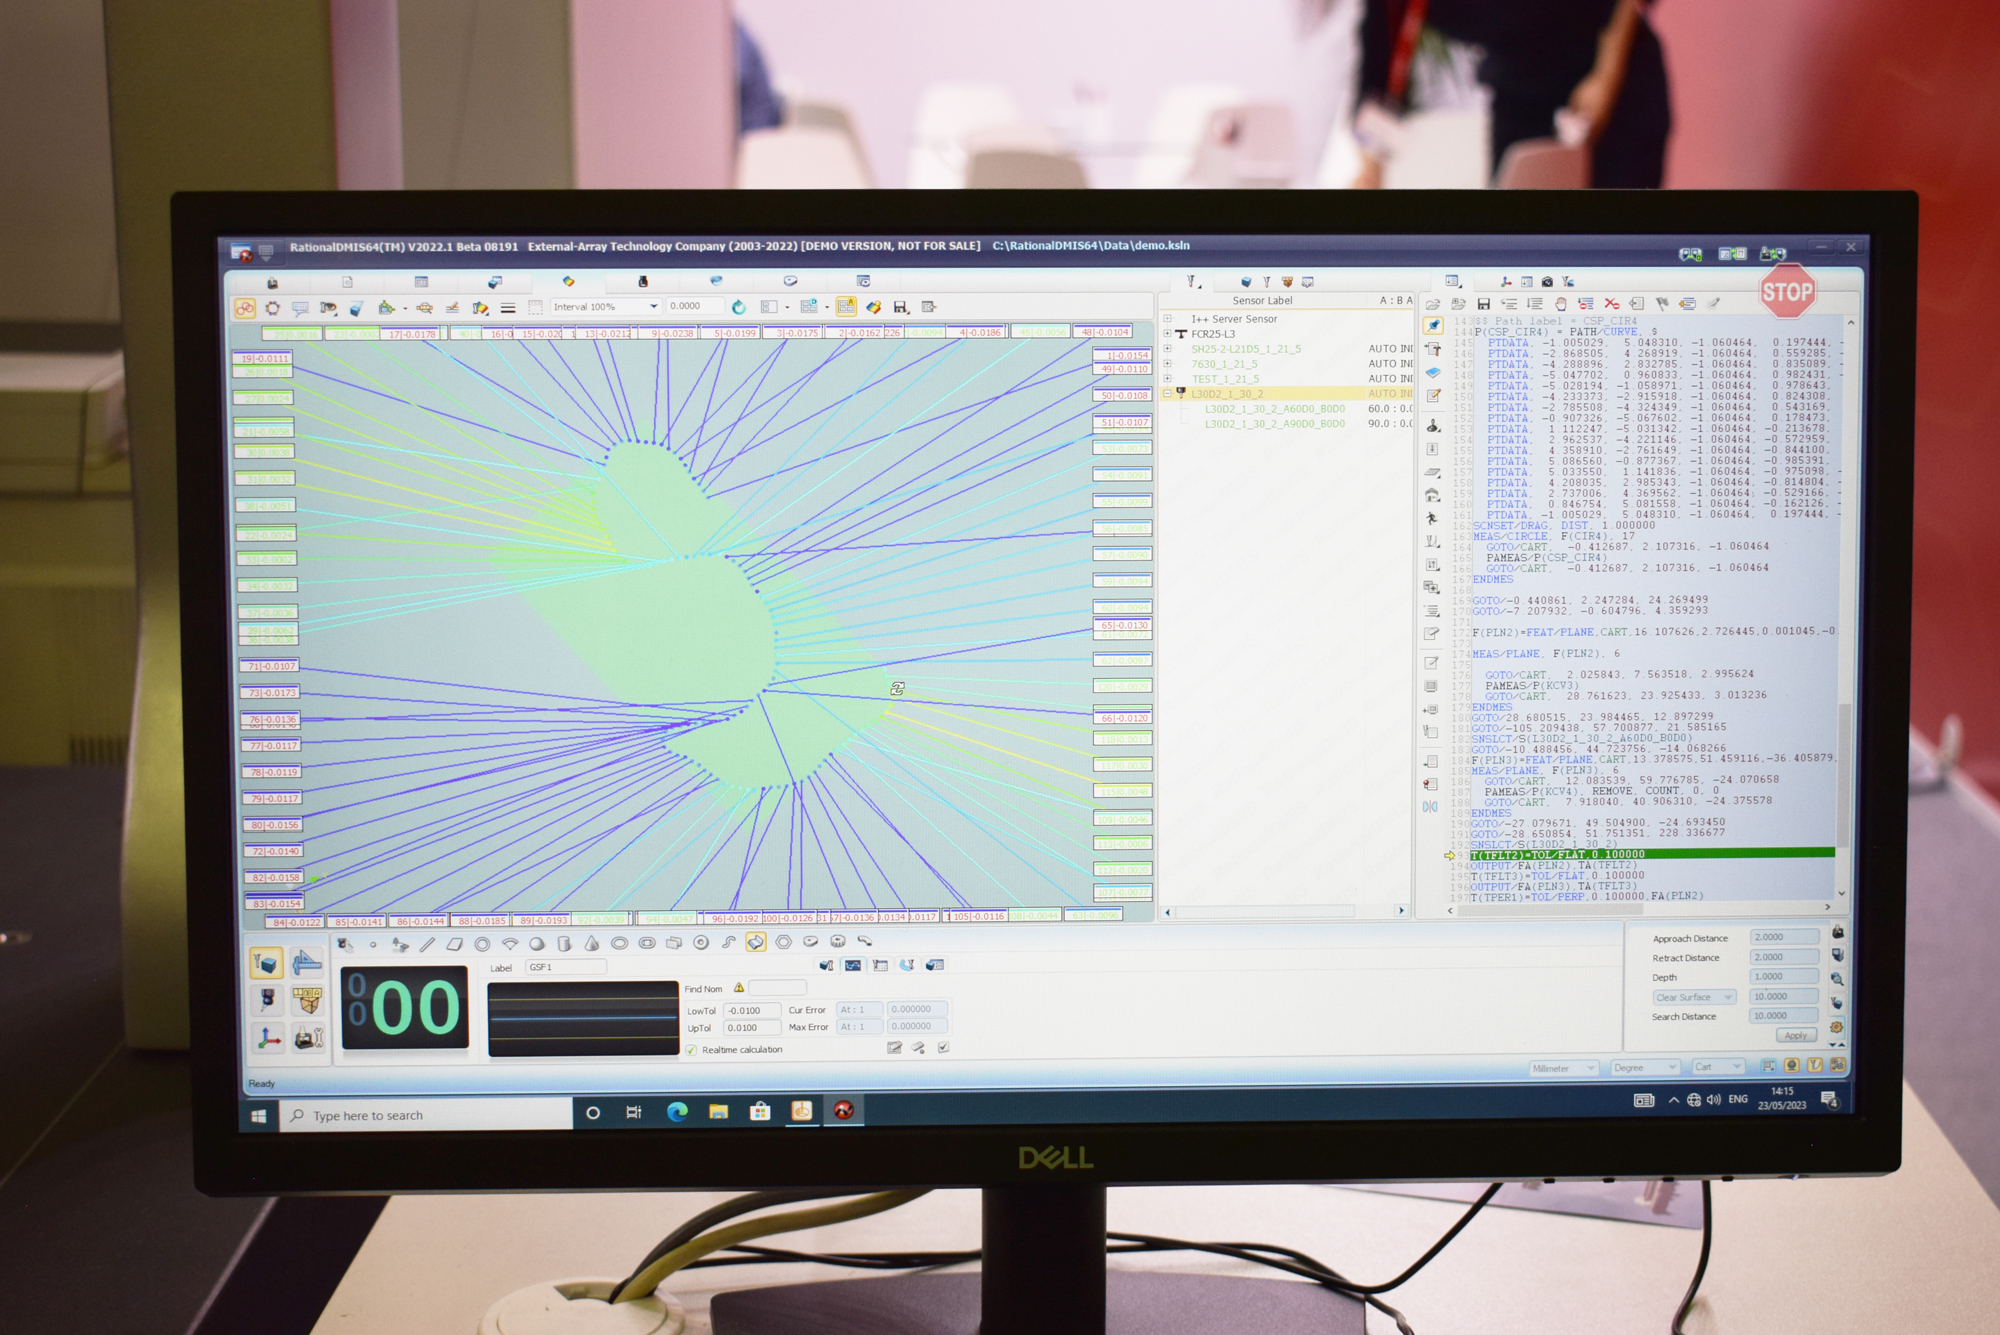
Task: Open Microsoft Edge from the taskbar
Action: [677, 1112]
